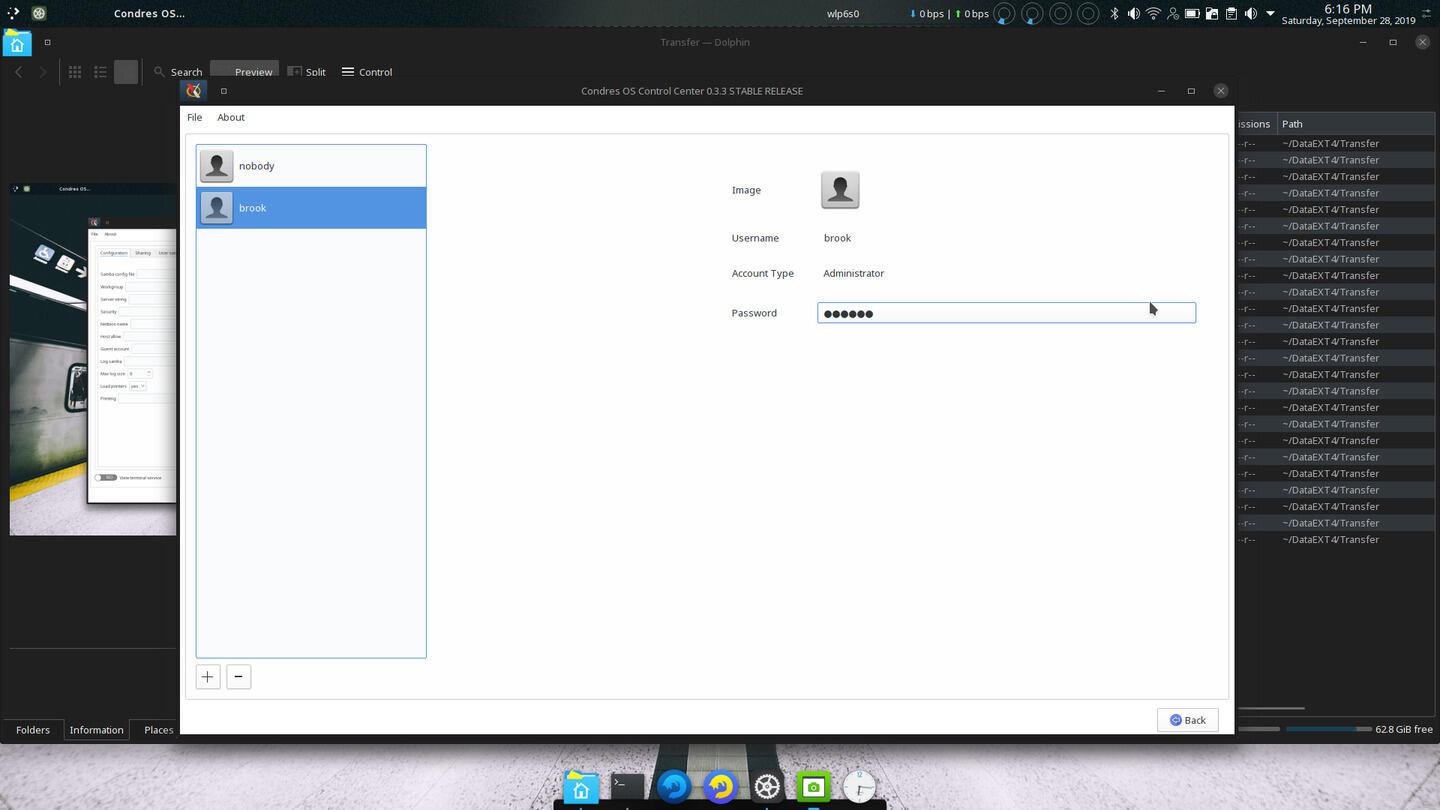Open the file manager from the dock
The height and width of the screenshot is (810, 1440).
[x=581, y=787]
